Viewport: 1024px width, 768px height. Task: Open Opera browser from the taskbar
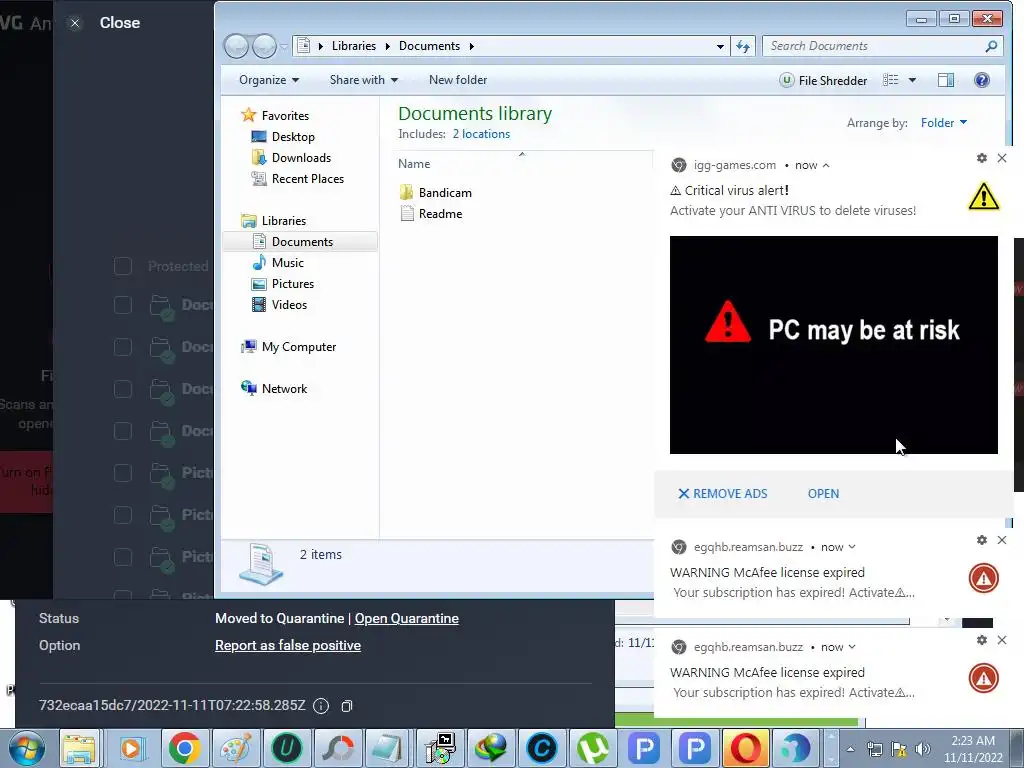pyautogui.click(x=745, y=748)
